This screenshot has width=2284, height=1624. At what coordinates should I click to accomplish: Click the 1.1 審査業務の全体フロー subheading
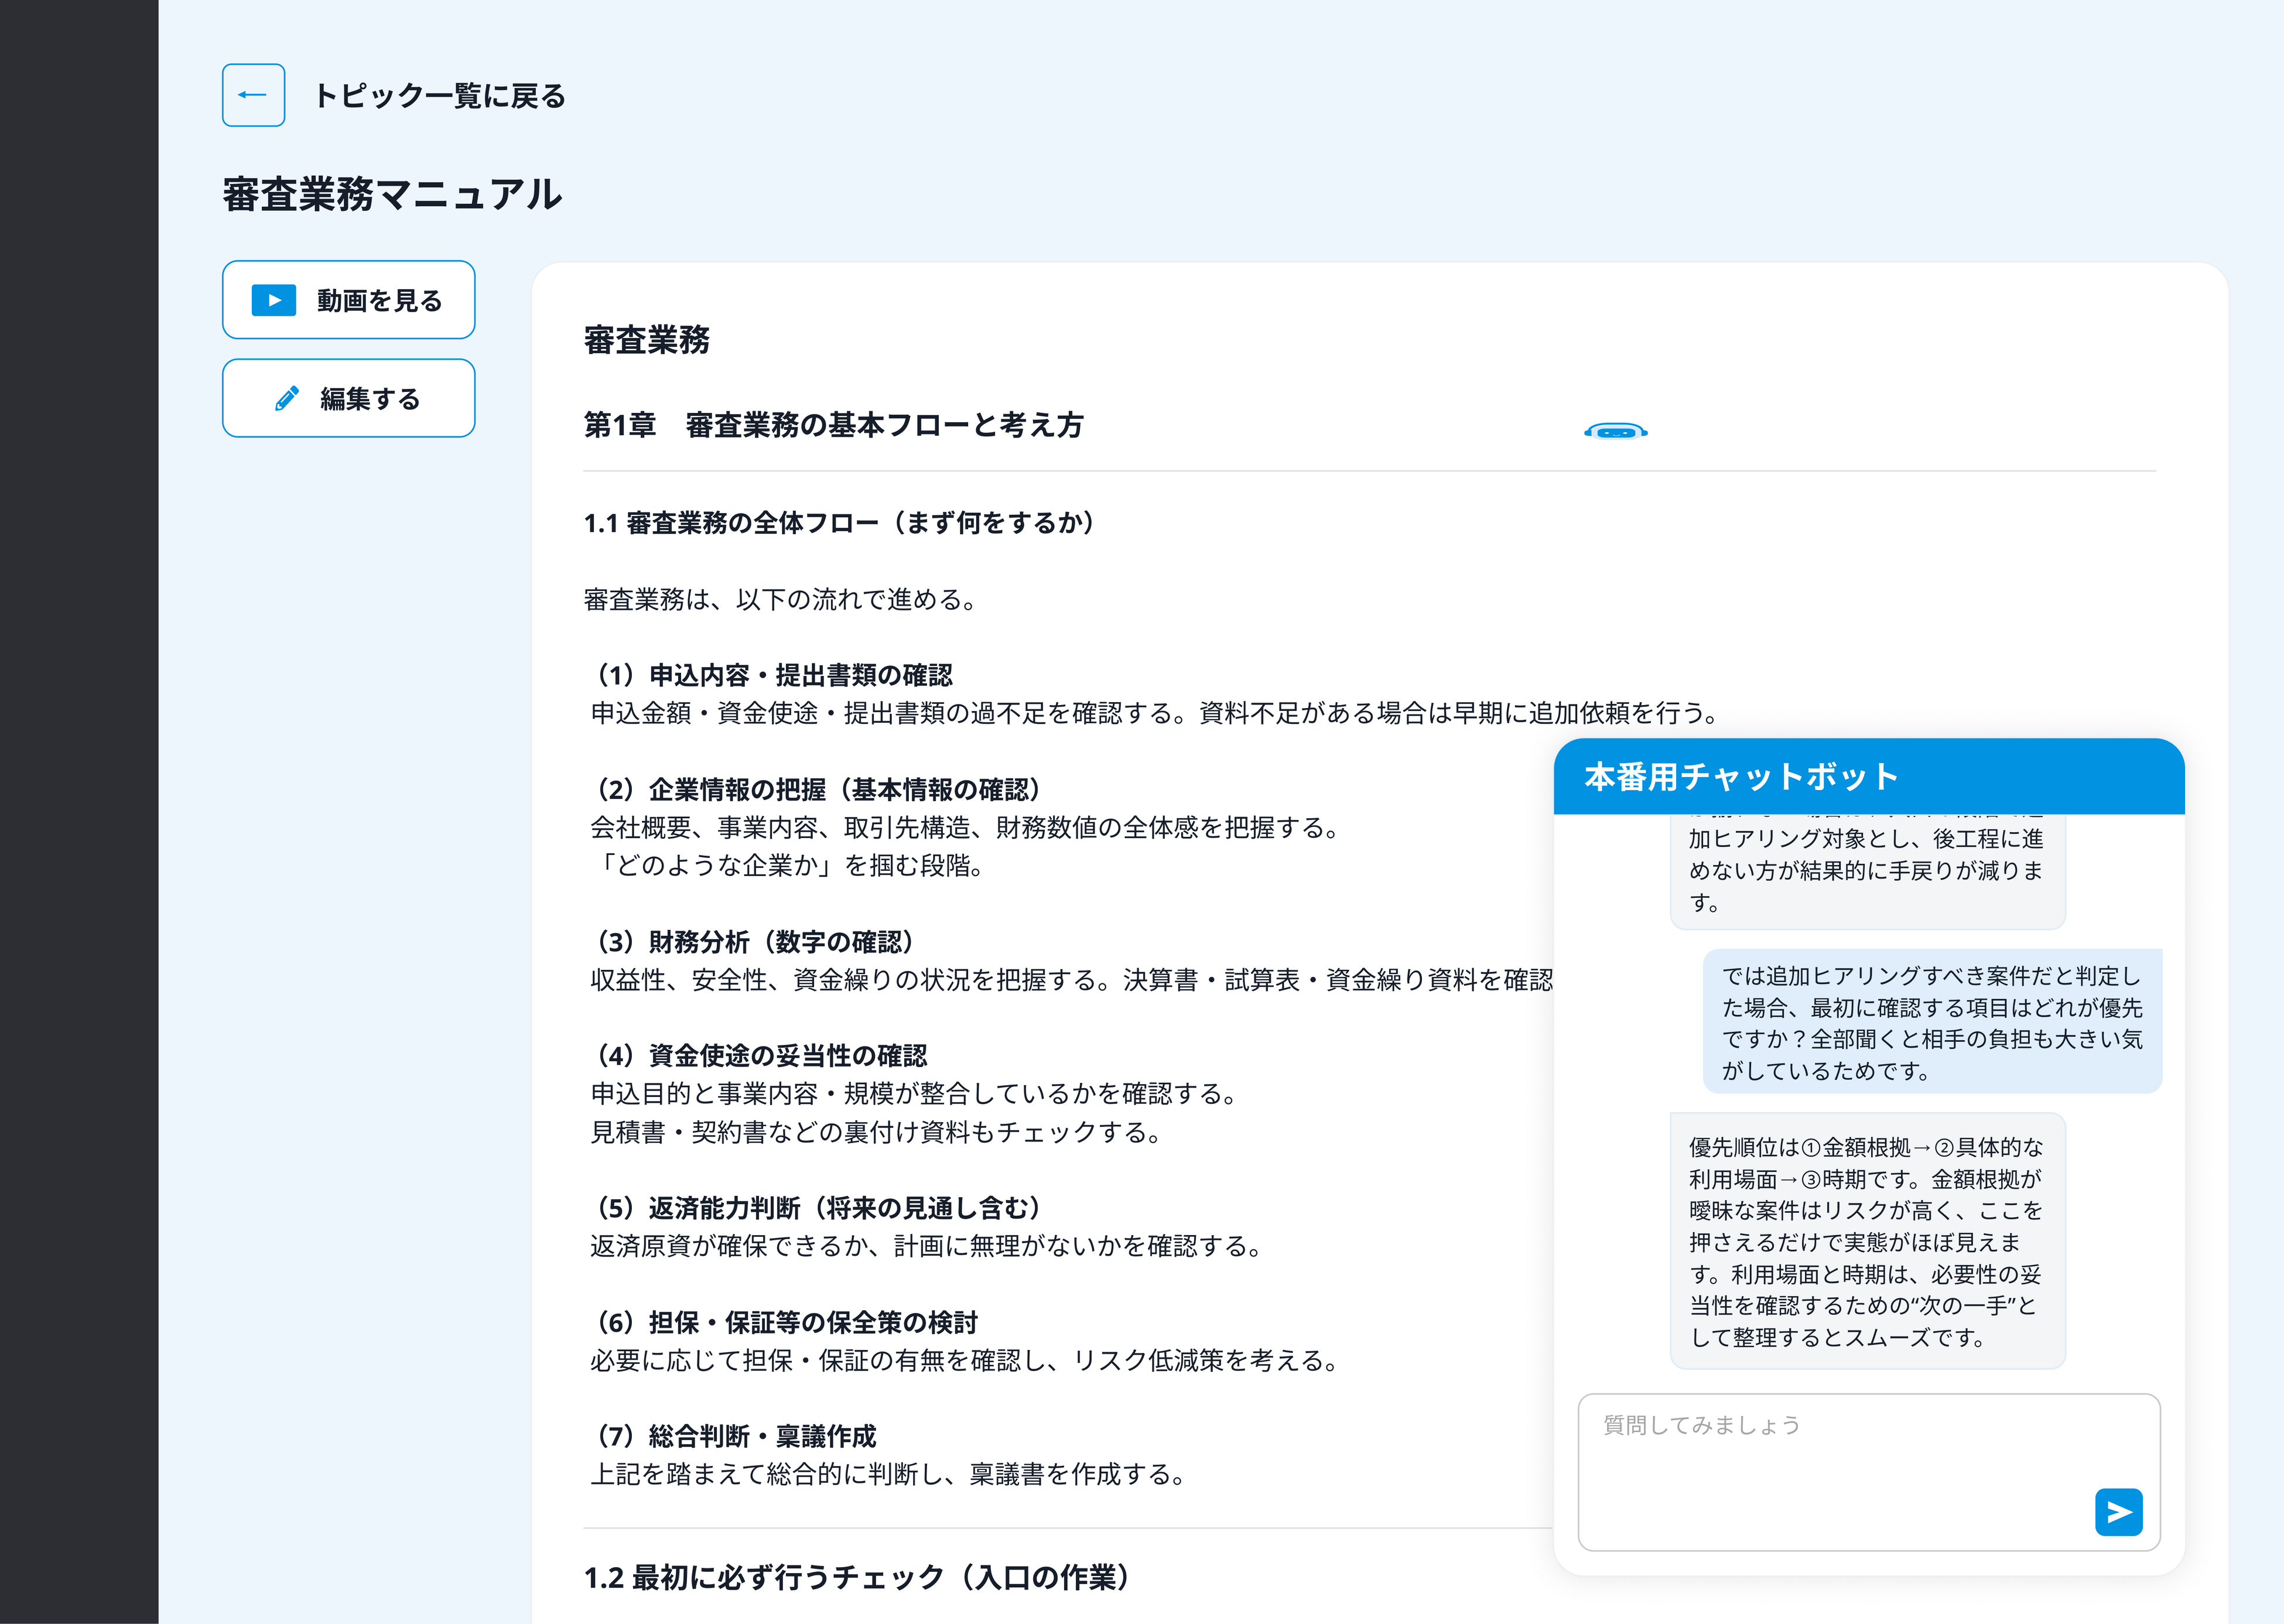coord(839,523)
